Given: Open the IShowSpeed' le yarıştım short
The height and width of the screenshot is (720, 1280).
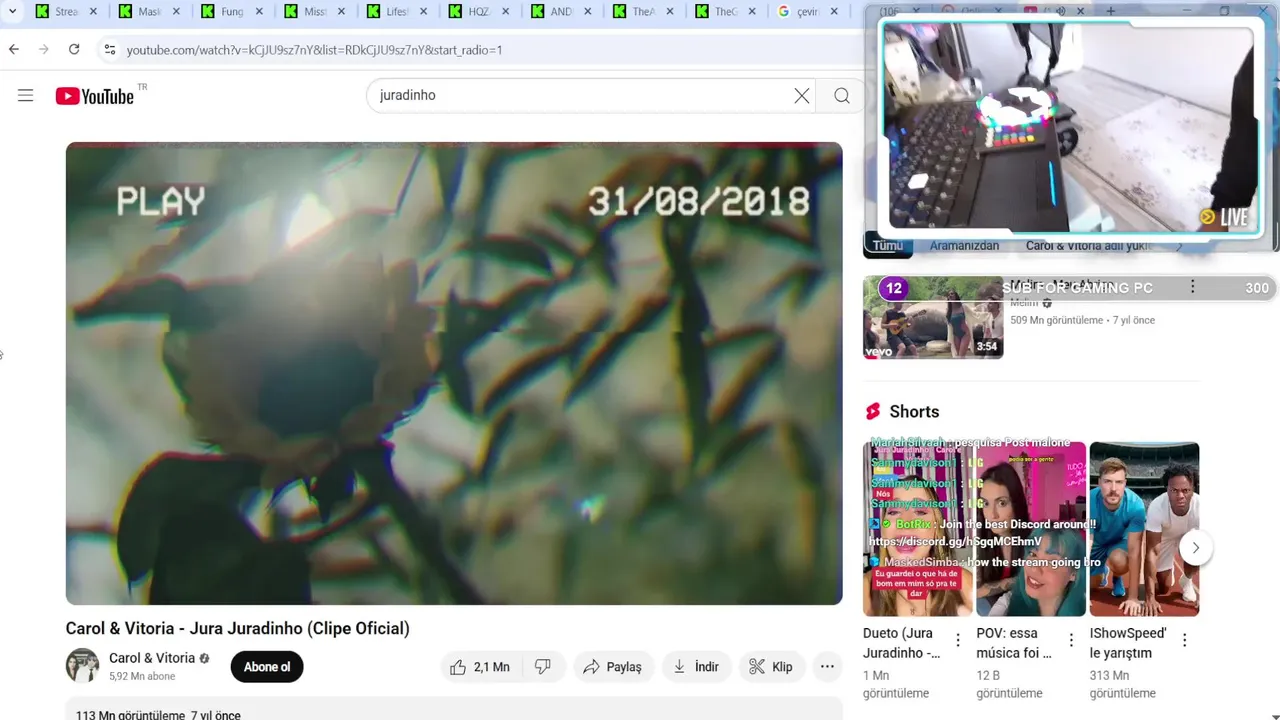Looking at the screenshot, I should (1144, 529).
